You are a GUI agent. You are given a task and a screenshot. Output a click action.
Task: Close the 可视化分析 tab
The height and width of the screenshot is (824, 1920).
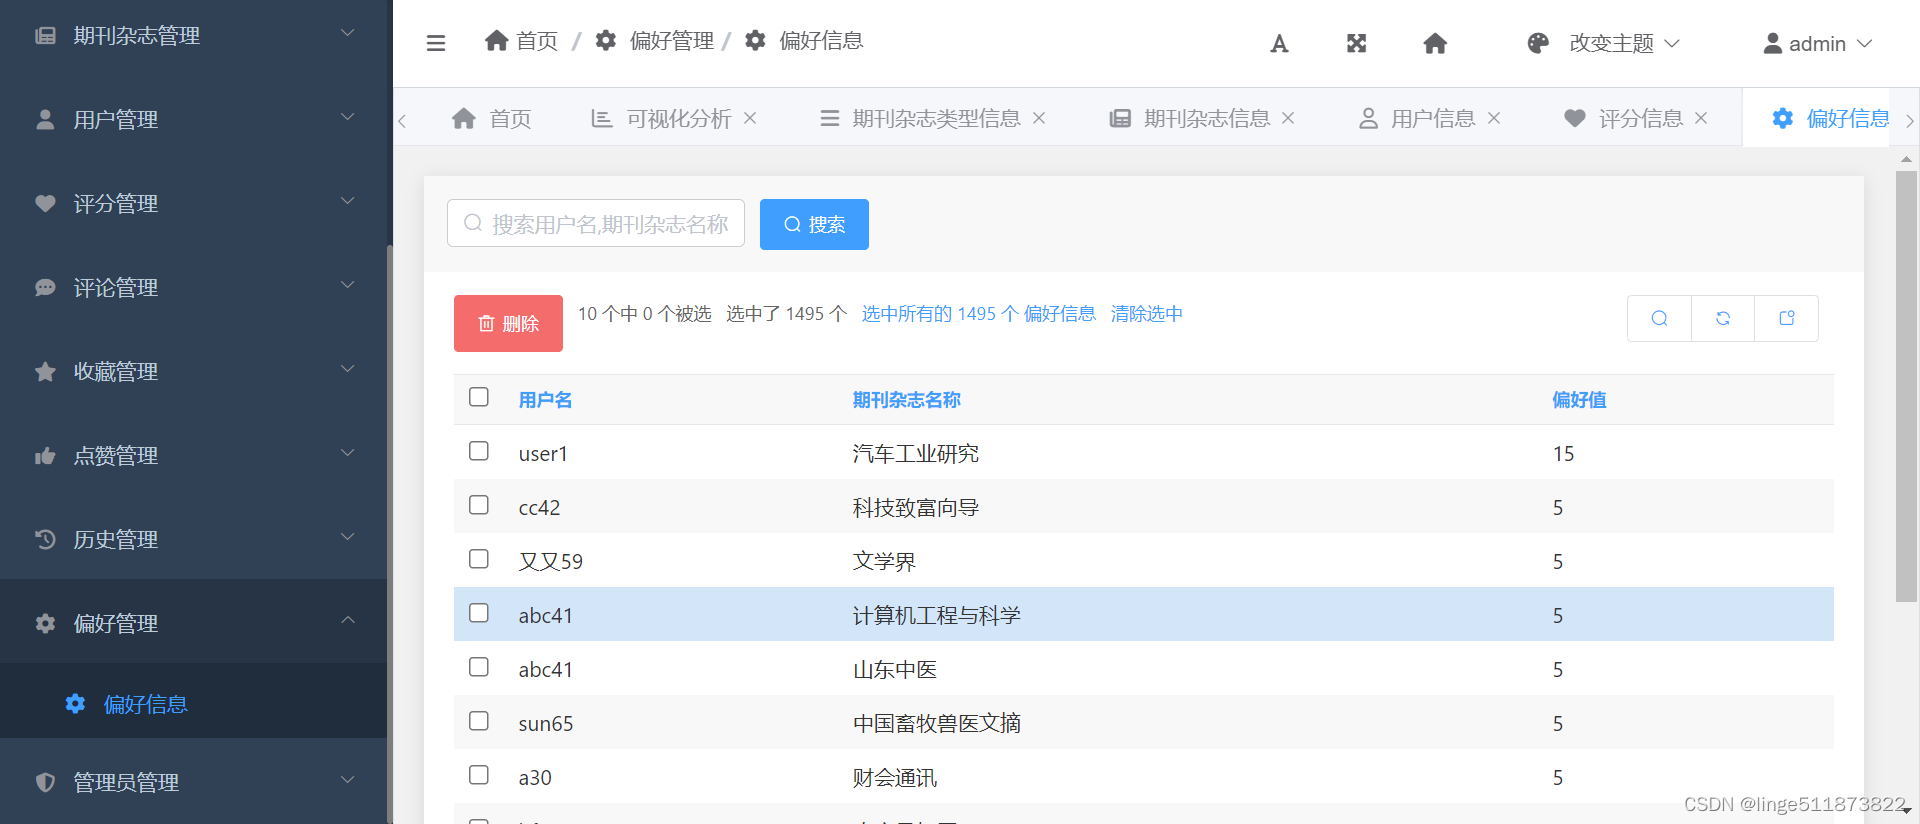(750, 118)
